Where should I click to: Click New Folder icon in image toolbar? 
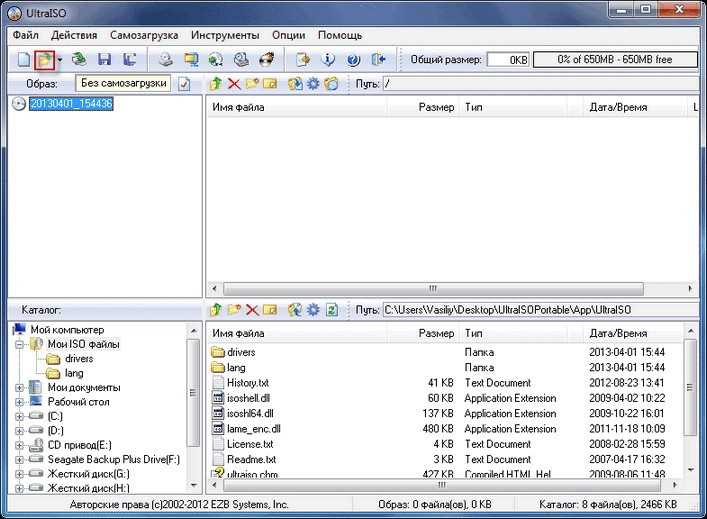[252, 83]
